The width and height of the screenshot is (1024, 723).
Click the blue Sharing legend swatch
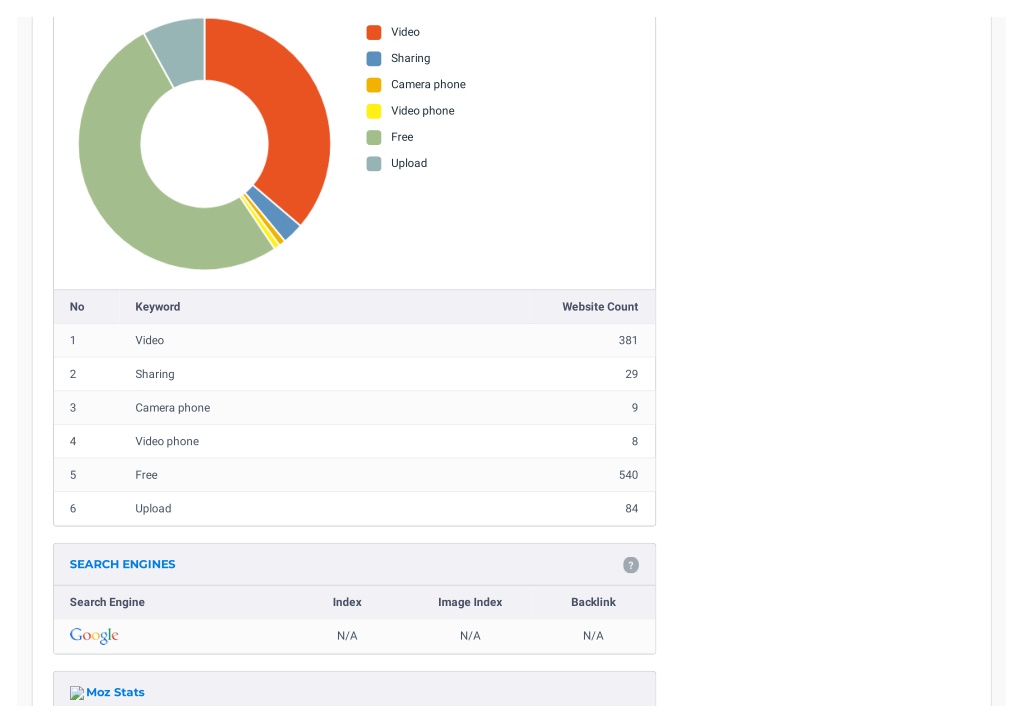tap(374, 58)
